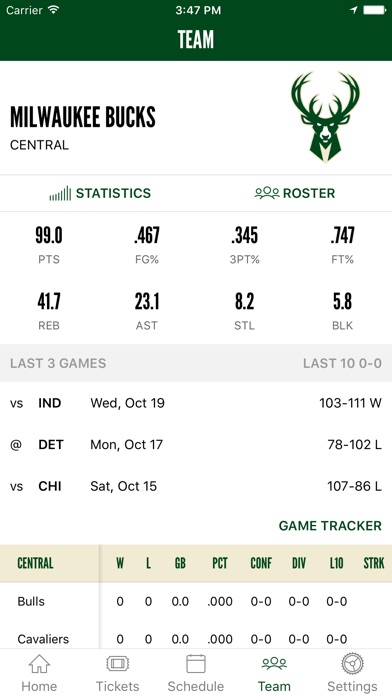
Task: Tap the Wi-Fi status bar icon
Action: 54,10
